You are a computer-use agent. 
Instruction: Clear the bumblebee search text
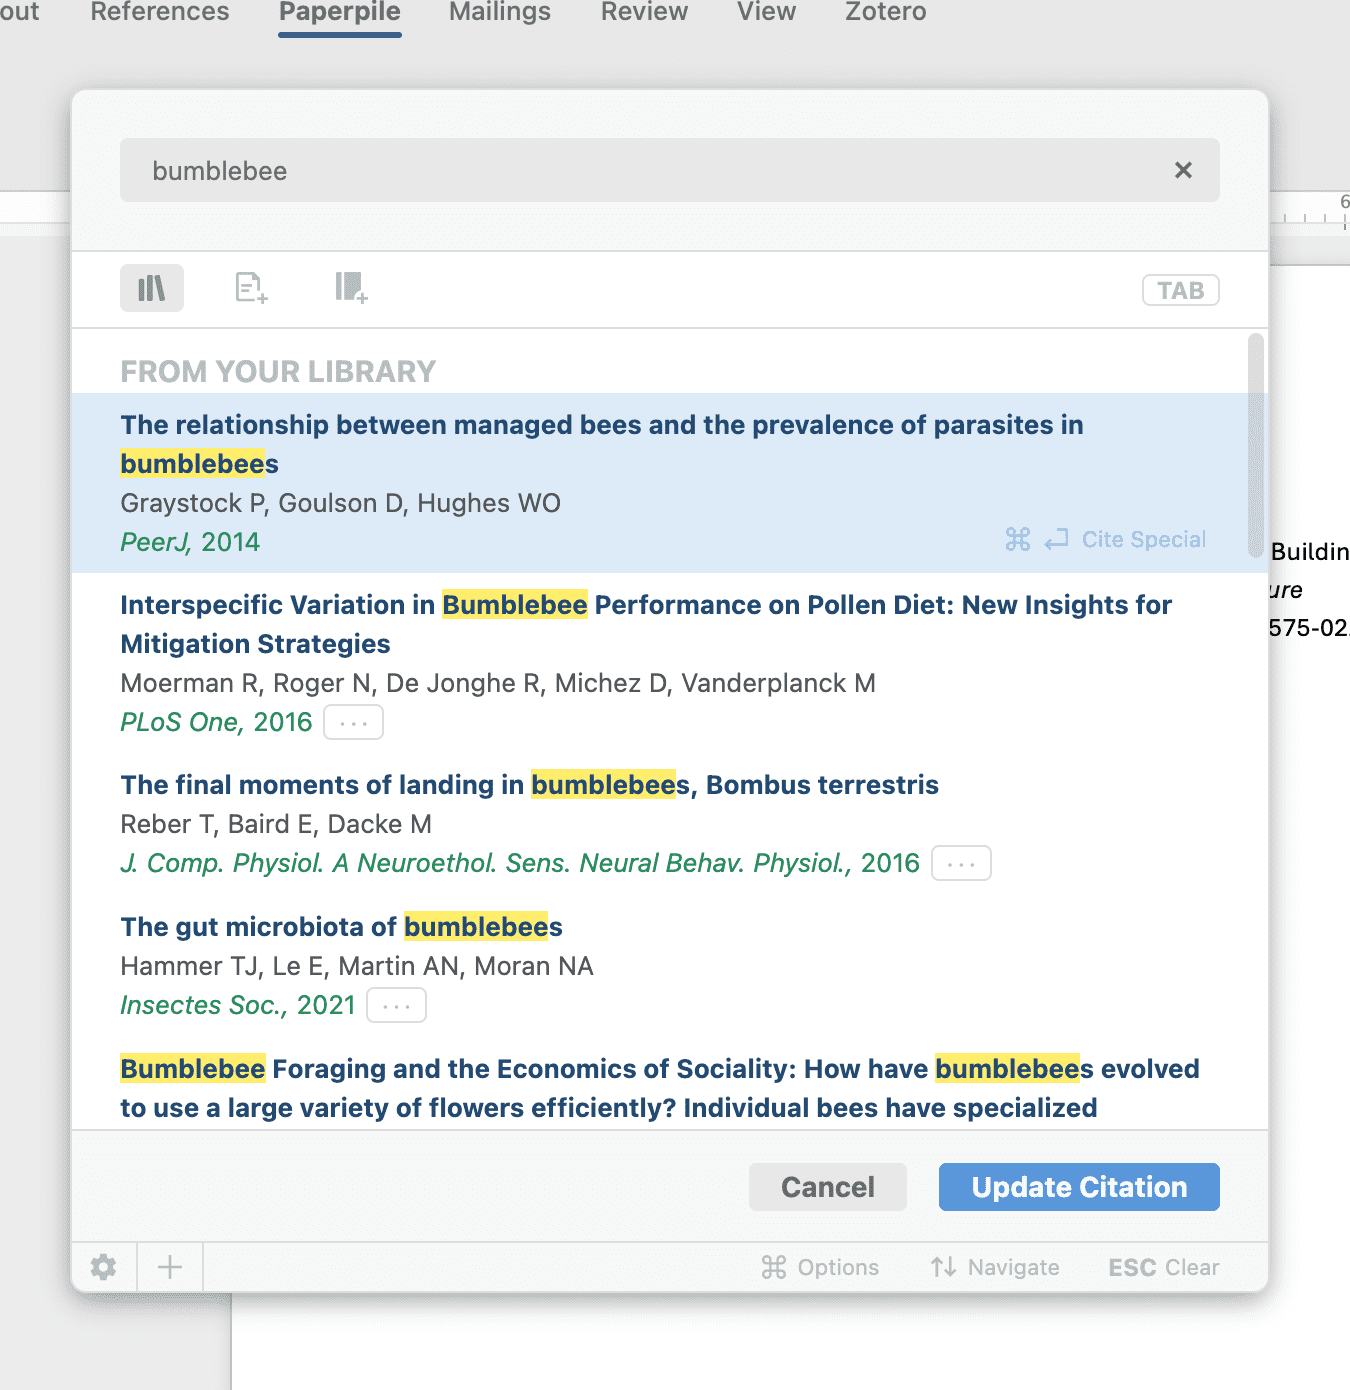click(x=1183, y=171)
